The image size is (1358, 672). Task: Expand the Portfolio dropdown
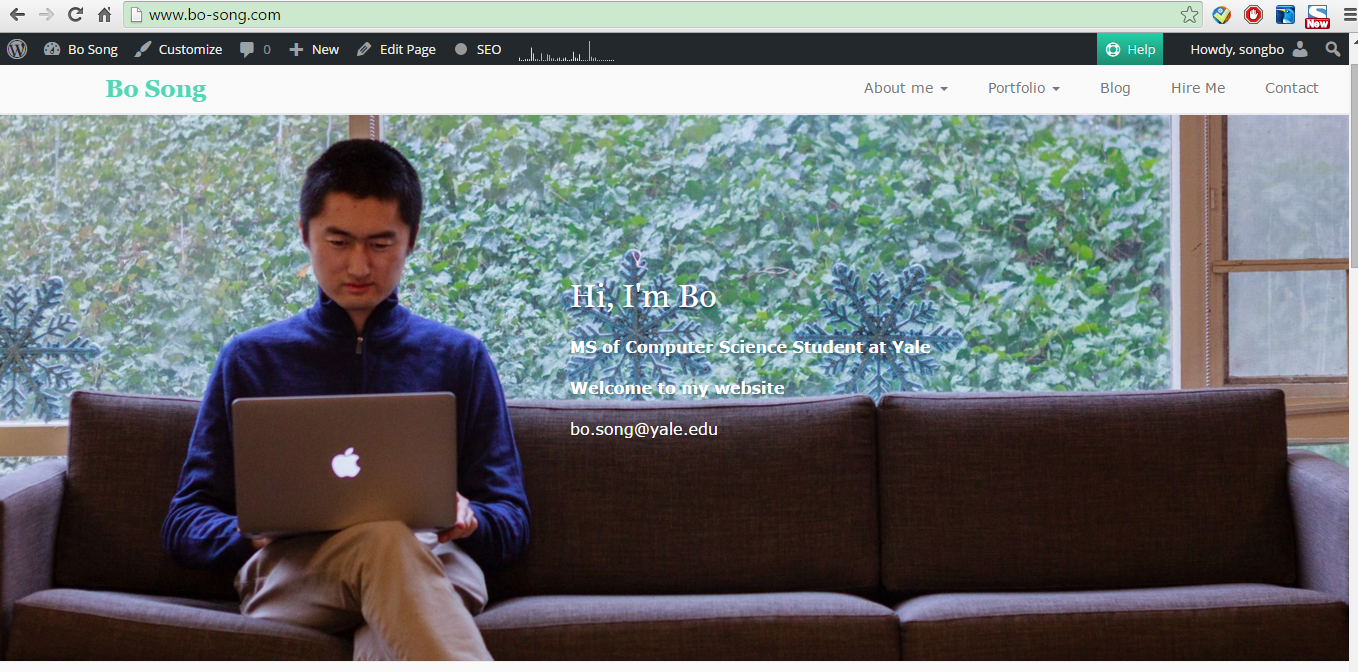pyautogui.click(x=1024, y=88)
